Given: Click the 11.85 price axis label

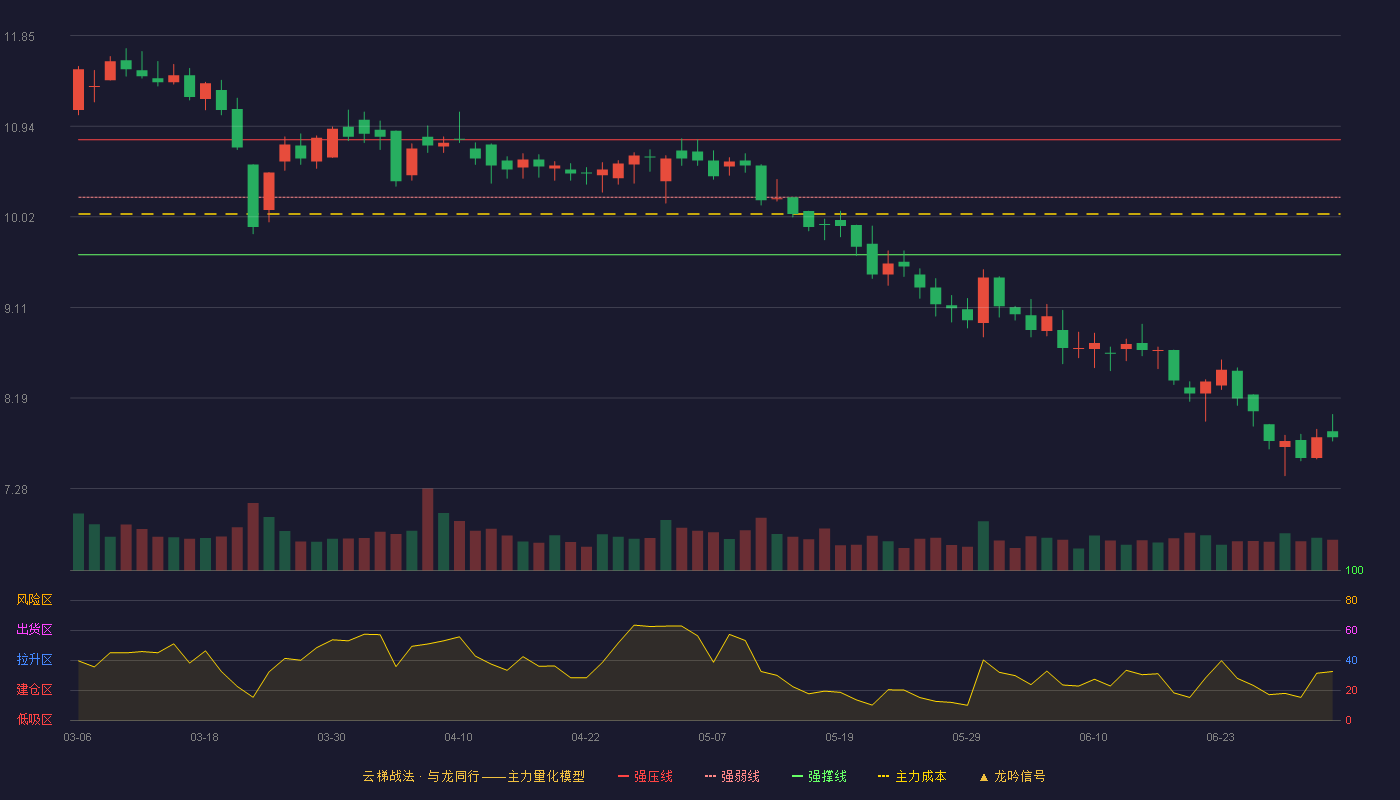Looking at the screenshot, I should pyautogui.click(x=19, y=37).
